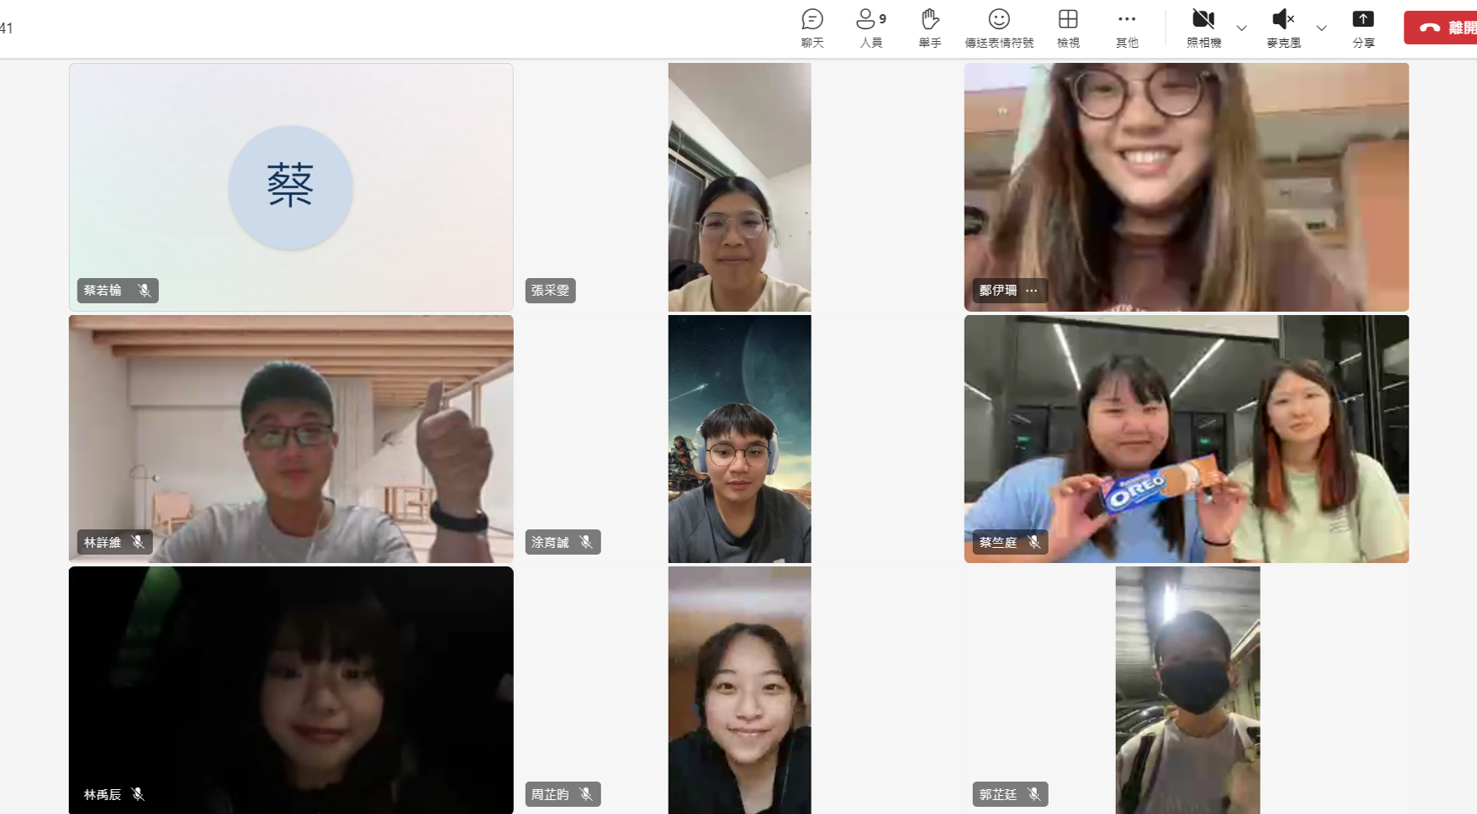The image size is (1477, 814).
Task: Turn on the 照相機 camera
Action: click(1203, 27)
